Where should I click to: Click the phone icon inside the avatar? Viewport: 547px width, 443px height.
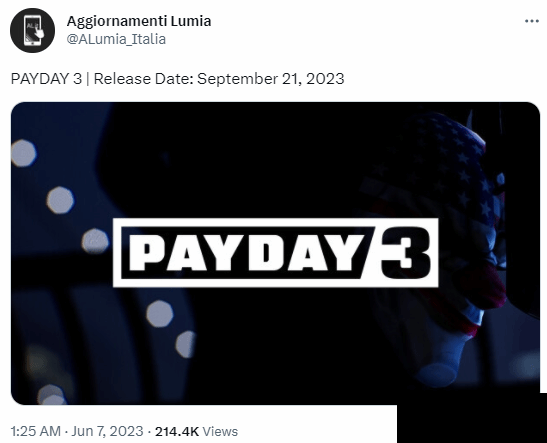[33, 30]
